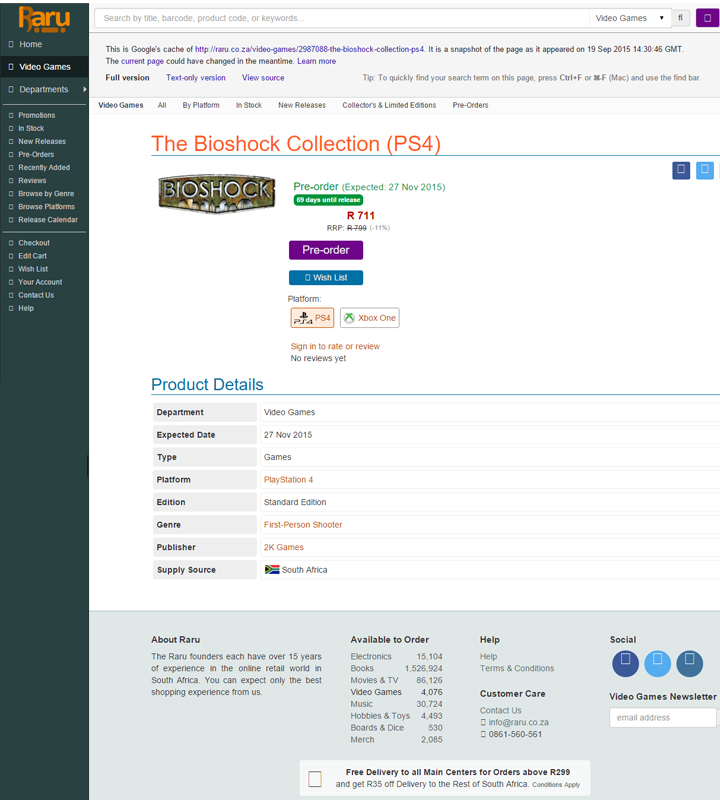This screenshot has width=720, height=800.
Task: Click the PlayStation 4 platform link
Action: pyautogui.click(x=288, y=480)
